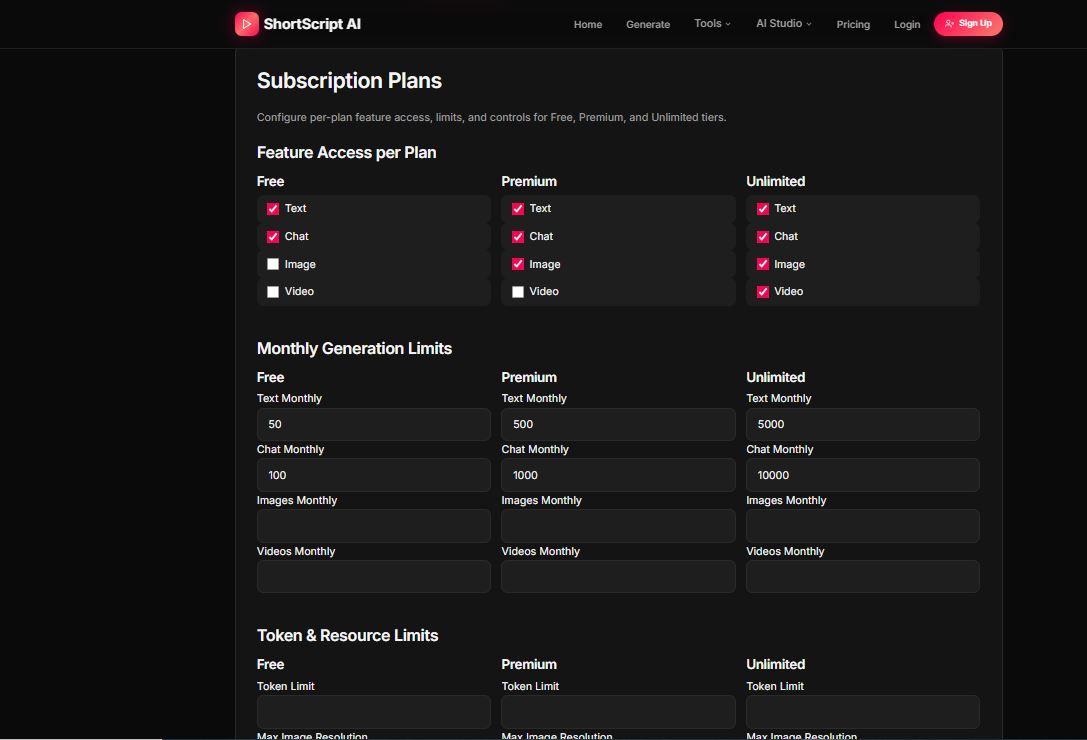
Task: Click the Login link
Action: [x=906, y=25]
